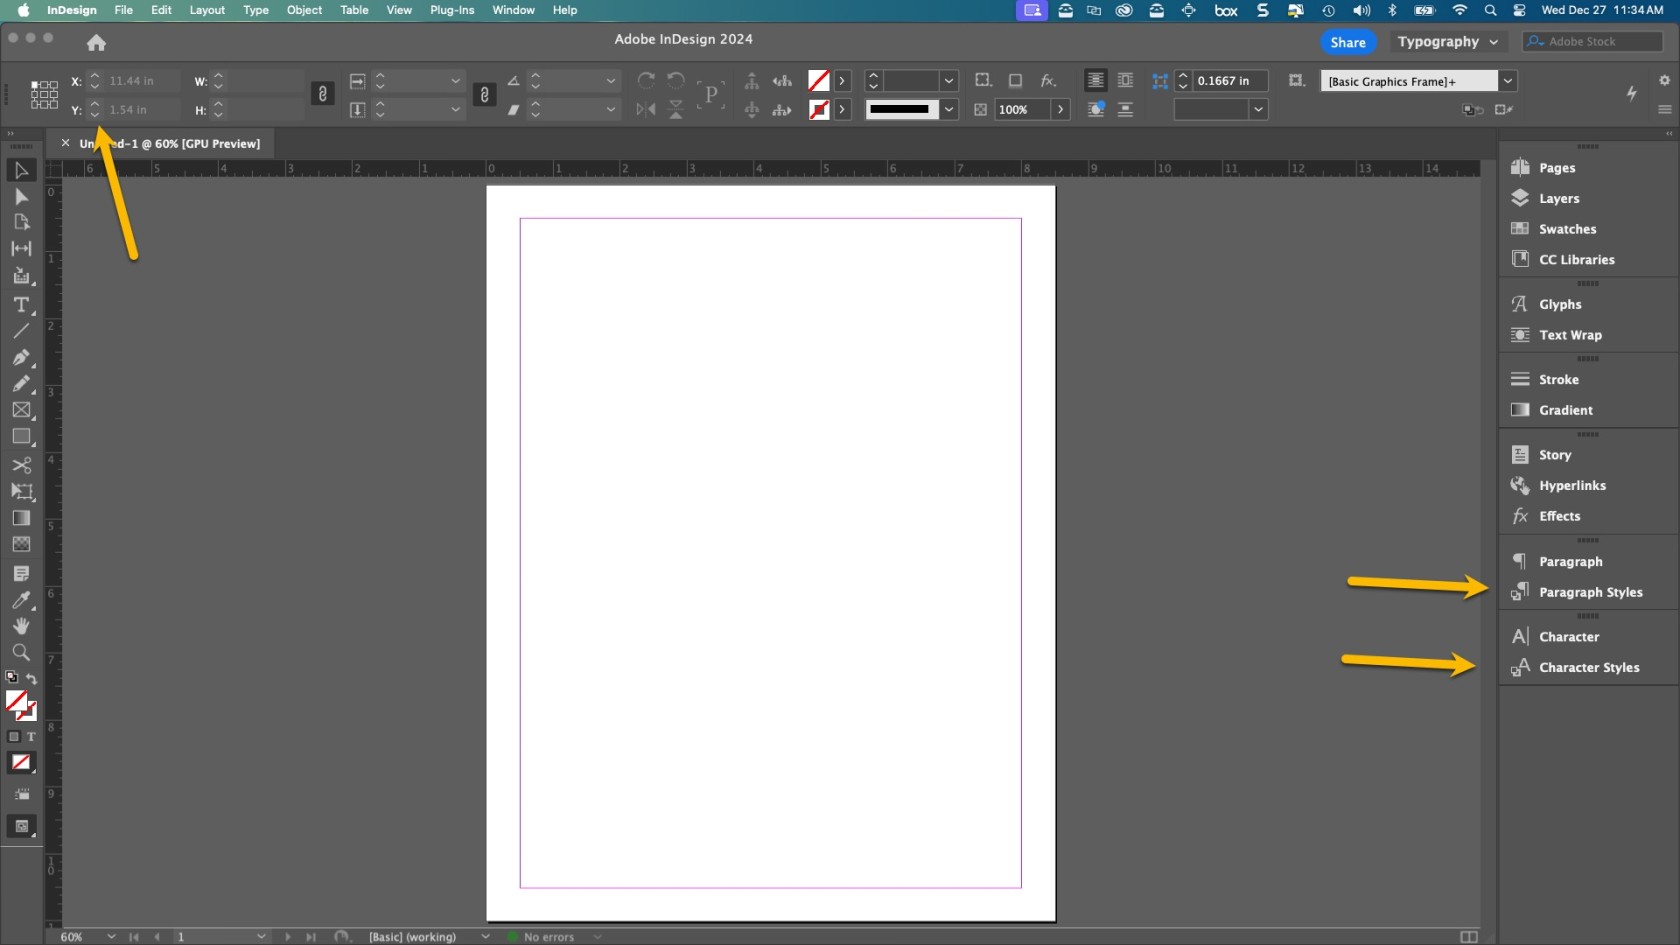1680x945 pixels.
Task: Open the object style dropdown arrow
Action: 1508,81
